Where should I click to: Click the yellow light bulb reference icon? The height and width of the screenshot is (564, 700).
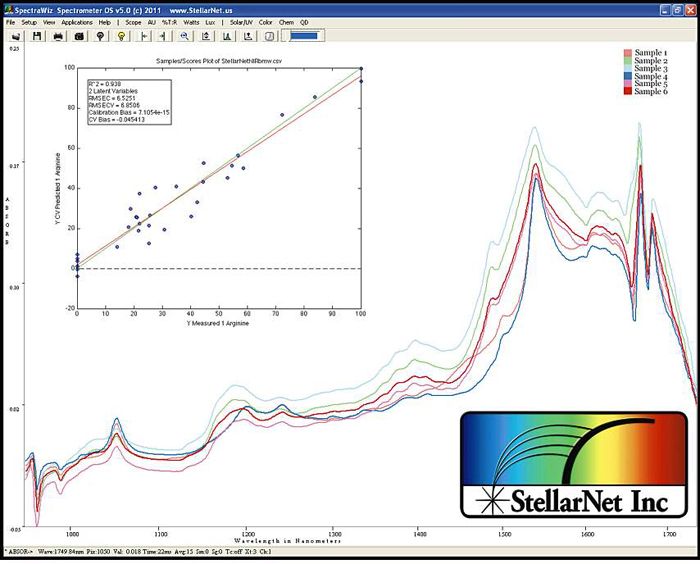(121, 36)
